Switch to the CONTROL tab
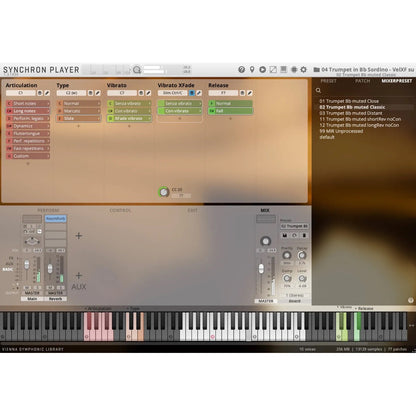Viewport: 416px width, 416px height. [x=120, y=210]
